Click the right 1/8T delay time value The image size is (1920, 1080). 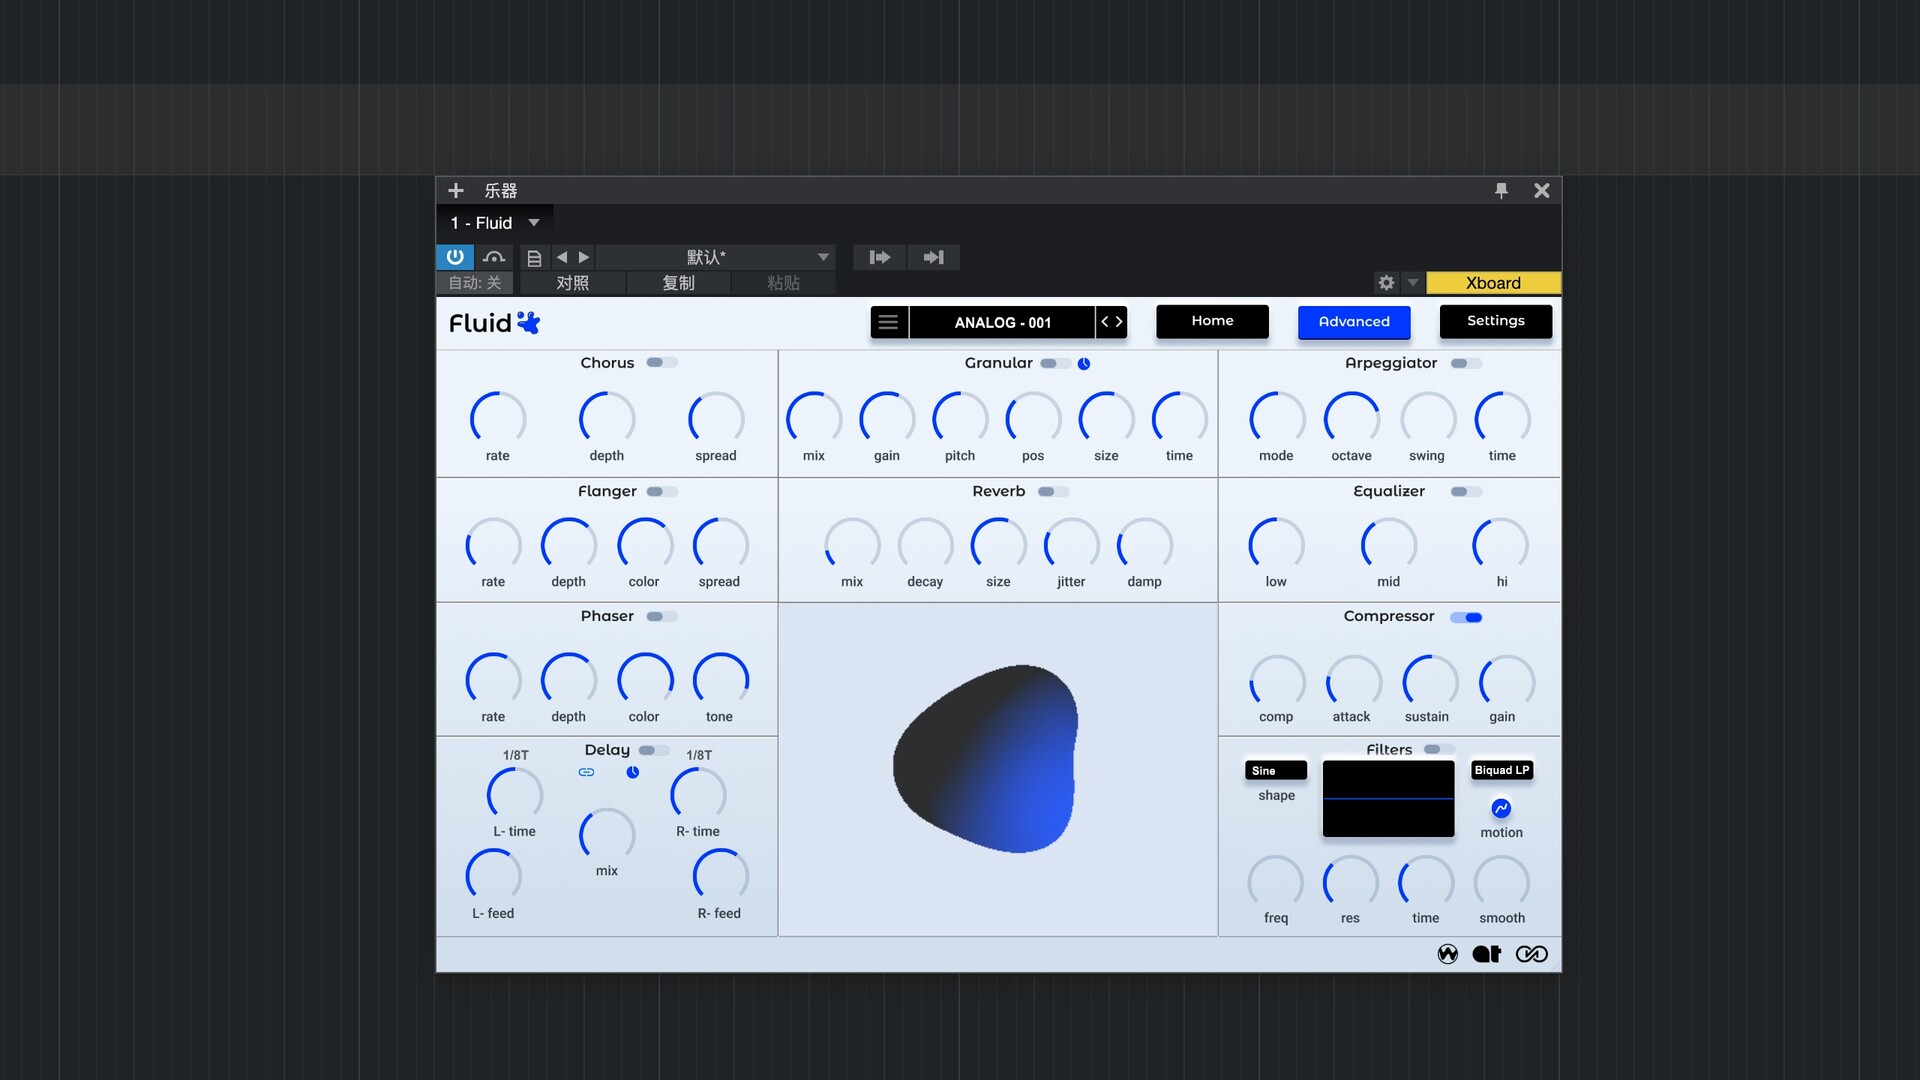(699, 755)
